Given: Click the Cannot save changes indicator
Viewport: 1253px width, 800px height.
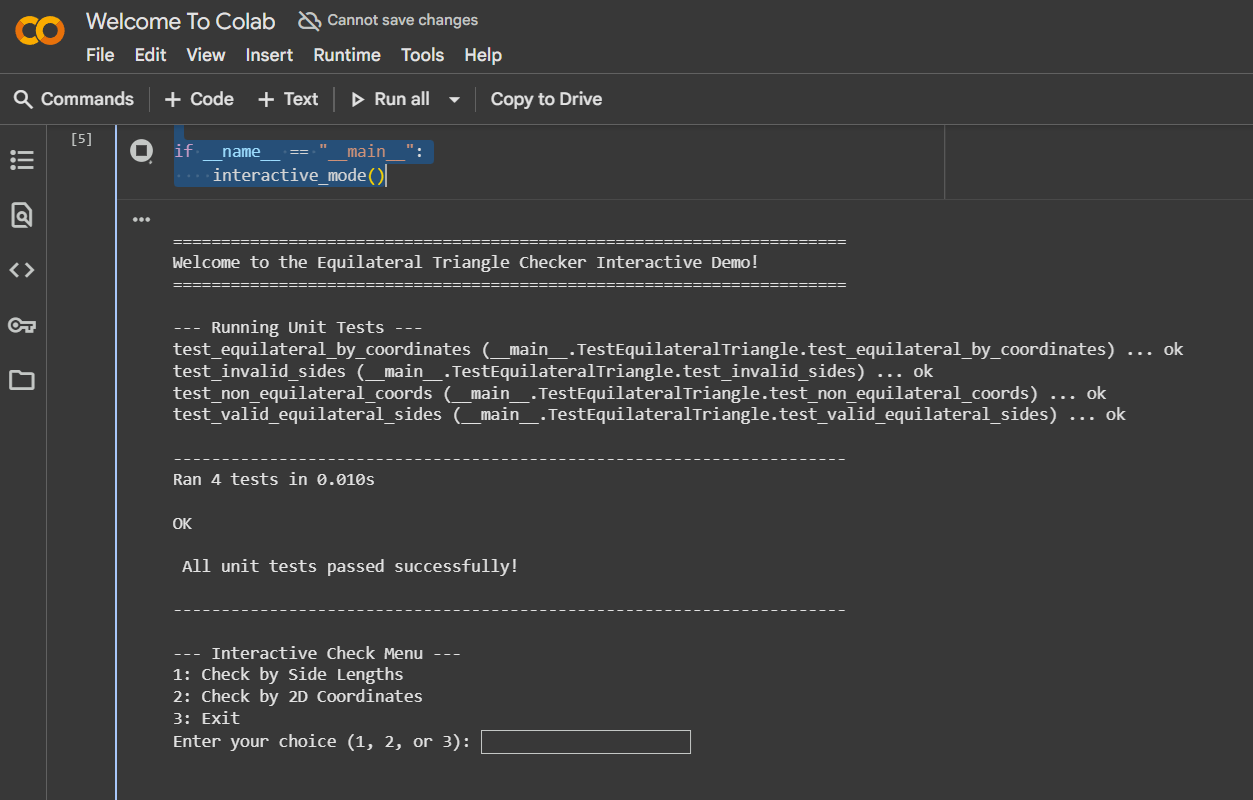Looking at the screenshot, I should click(x=388, y=20).
